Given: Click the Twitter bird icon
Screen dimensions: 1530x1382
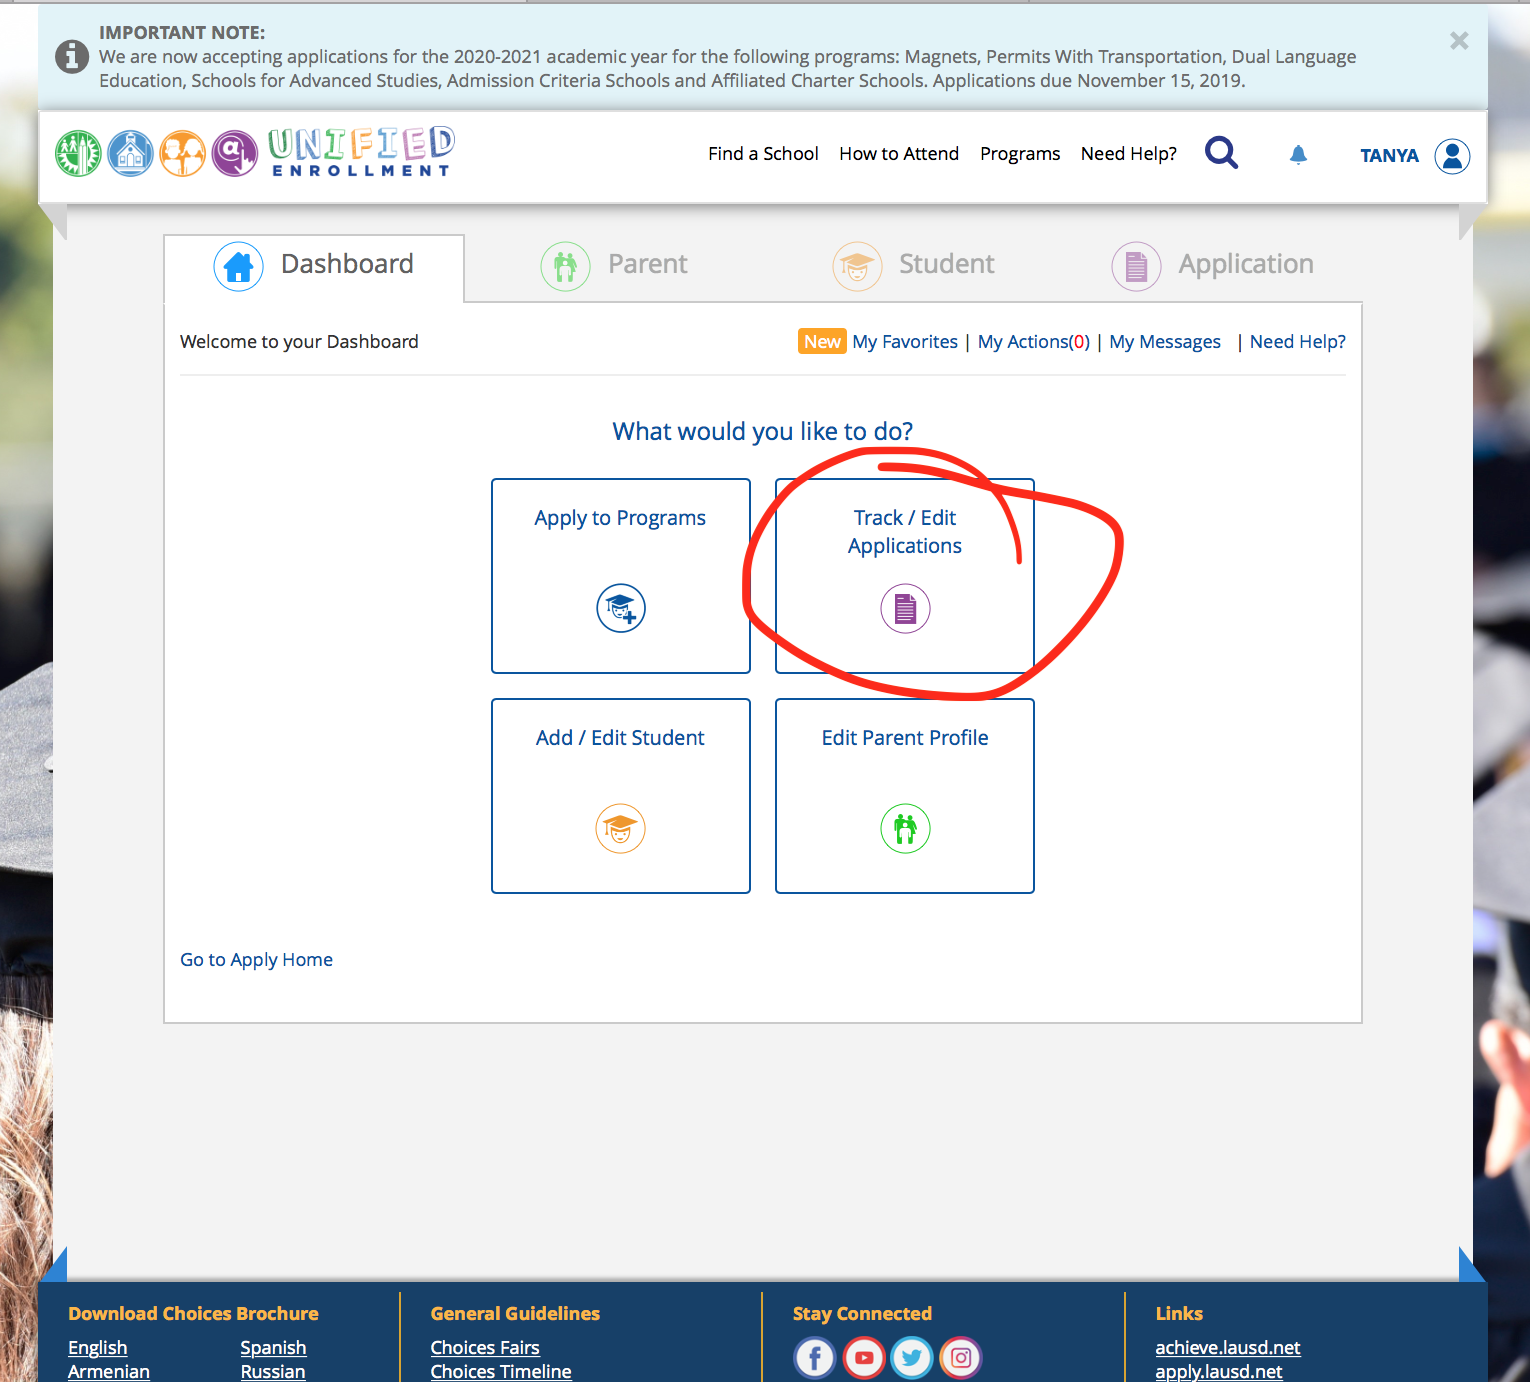Looking at the screenshot, I should click(912, 1358).
